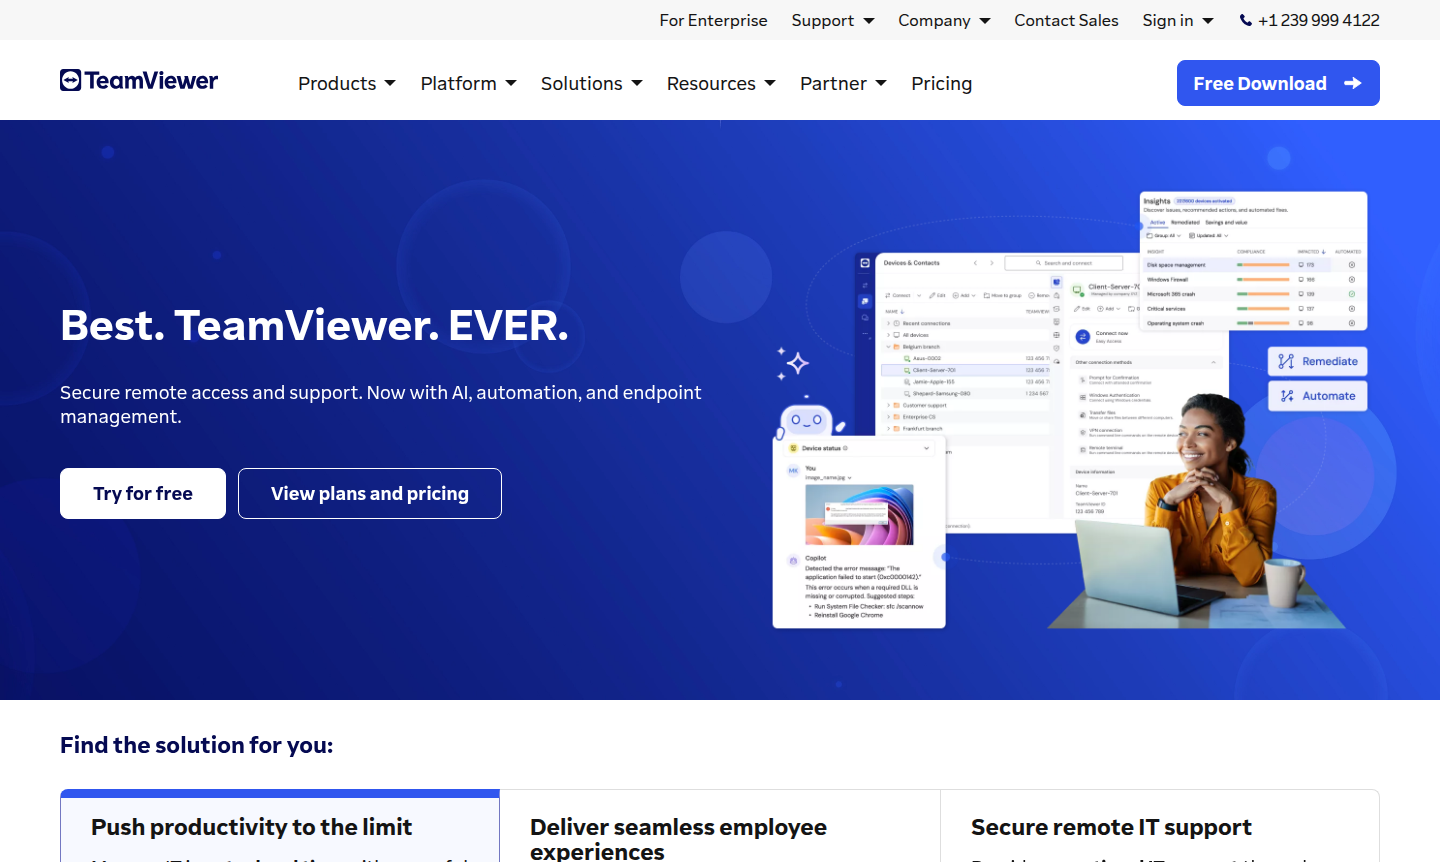Screen dimensions: 1440x862
Task: Click the Try for free button
Action: coord(142,493)
